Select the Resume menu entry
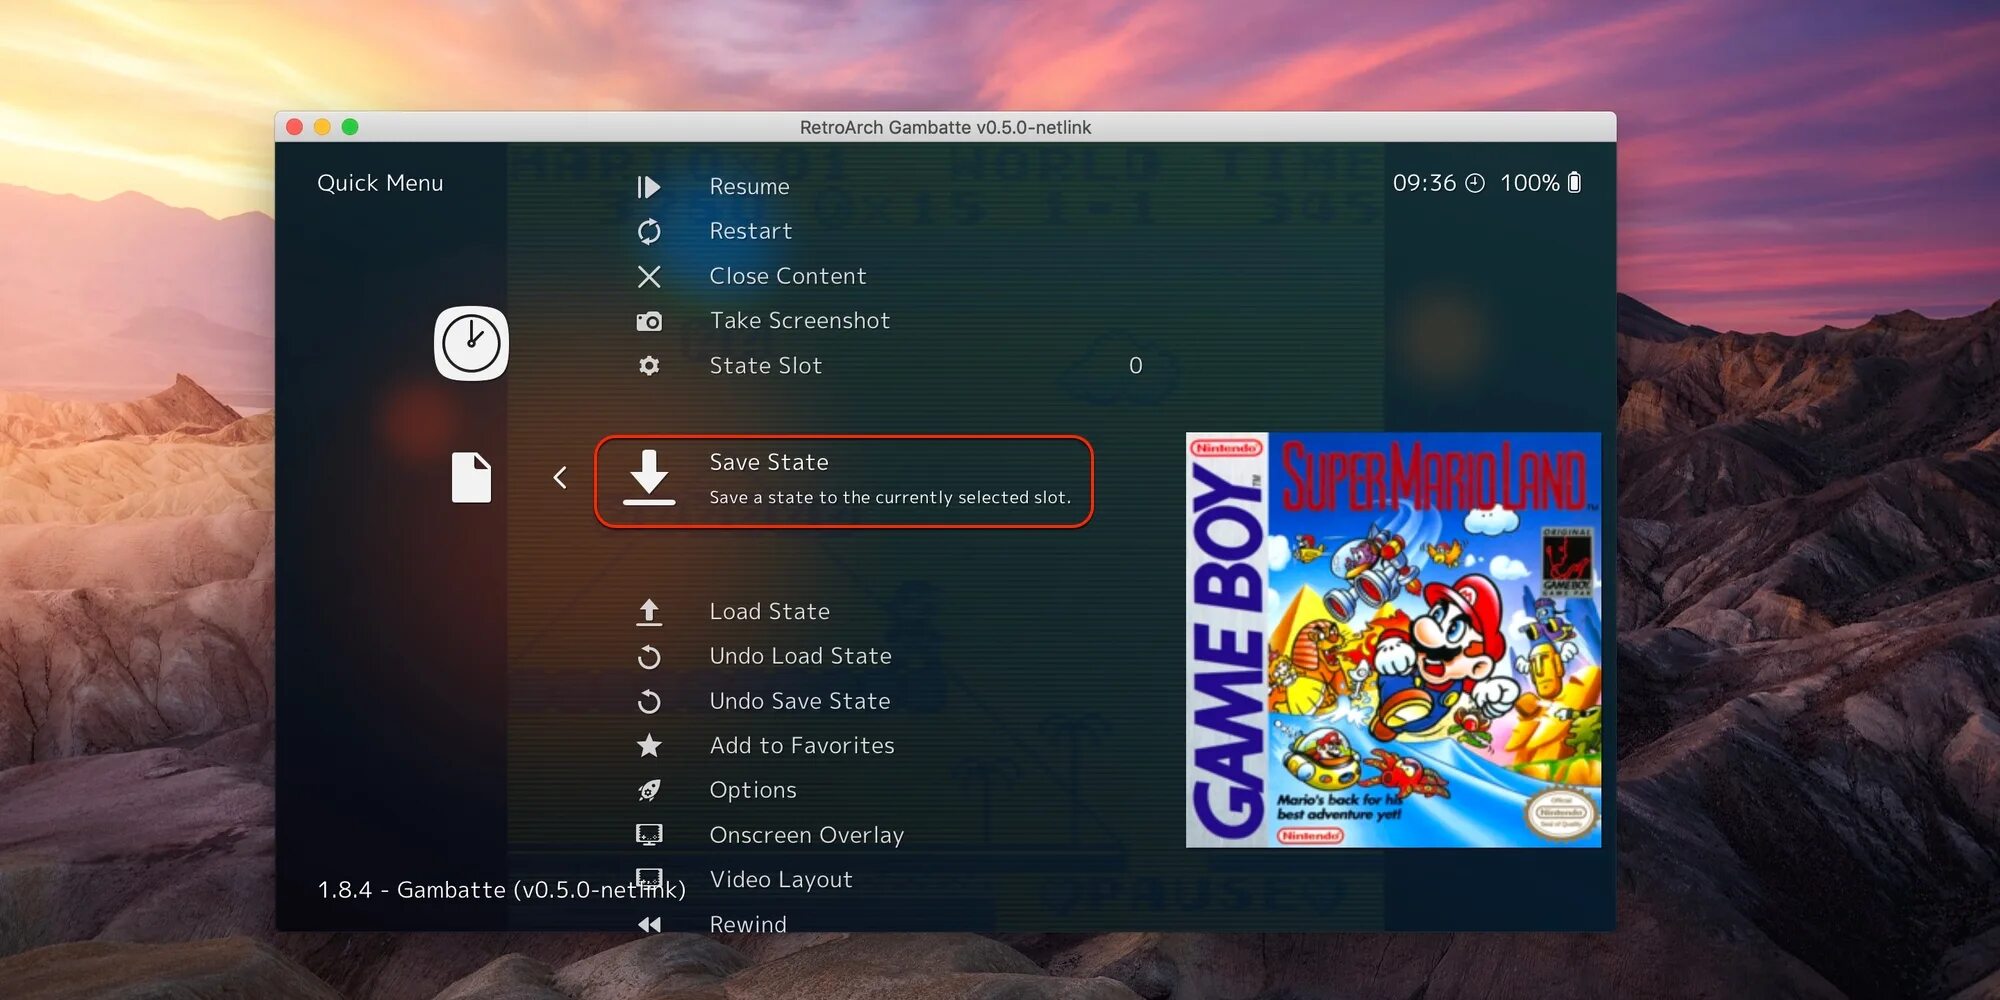Viewport: 2000px width, 1000px height. 750,187
